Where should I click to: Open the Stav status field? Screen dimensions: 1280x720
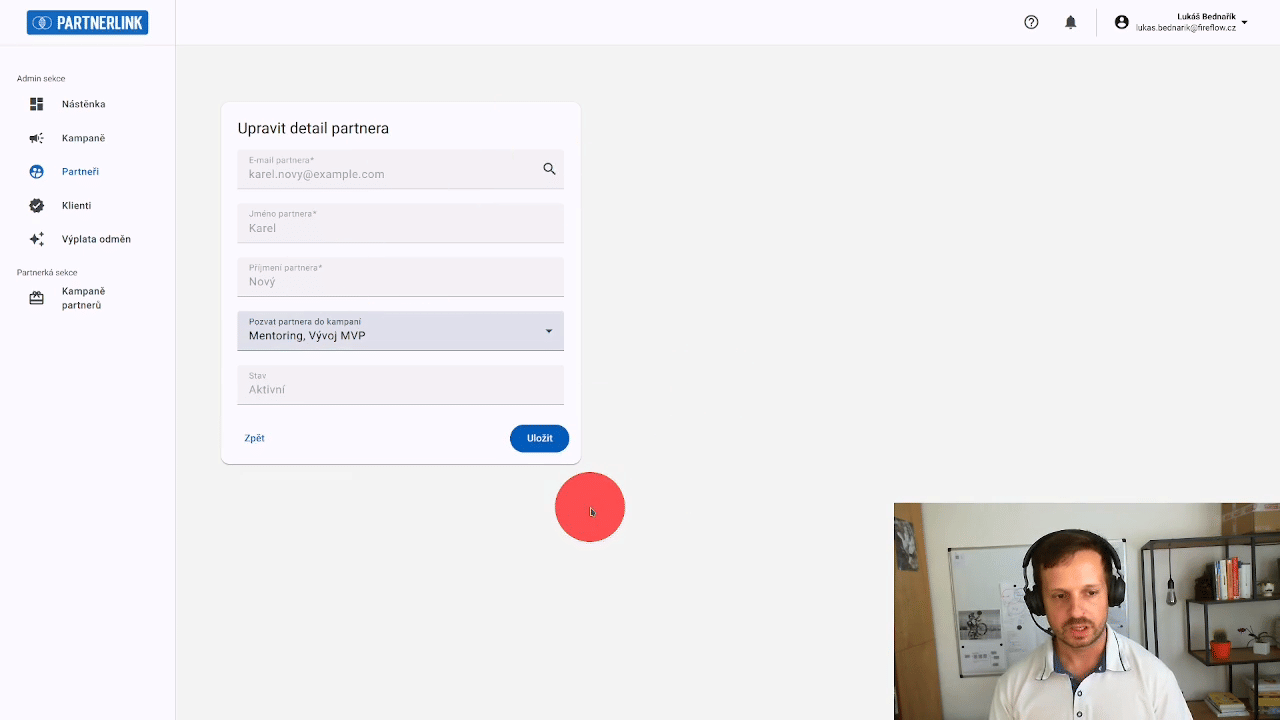[400, 385]
